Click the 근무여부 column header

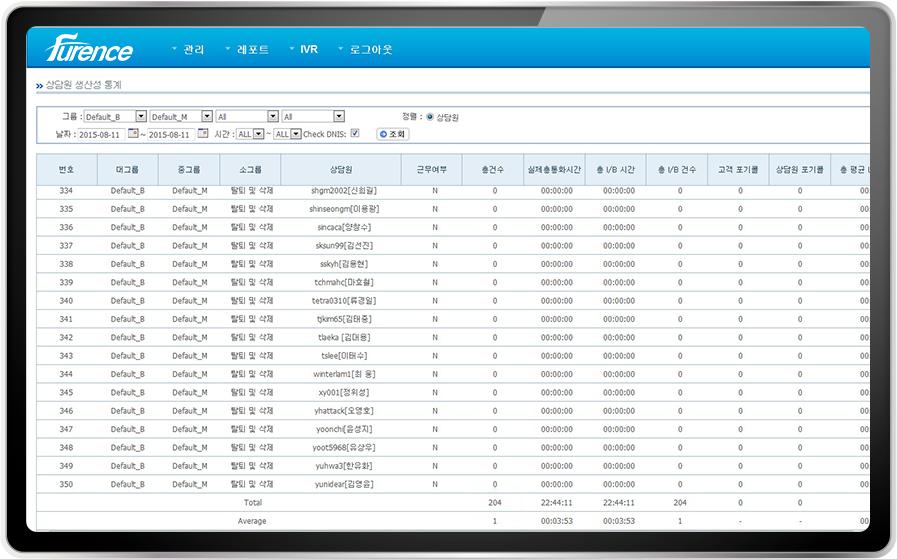click(431, 169)
